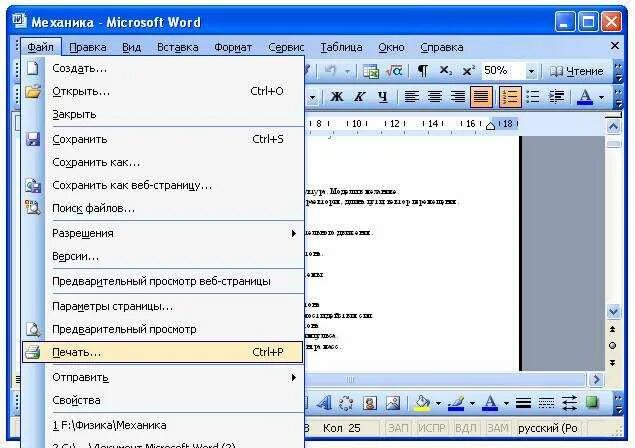Open the Вставка menu
Viewport: 635px width, 448px height.
pyautogui.click(x=178, y=47)
